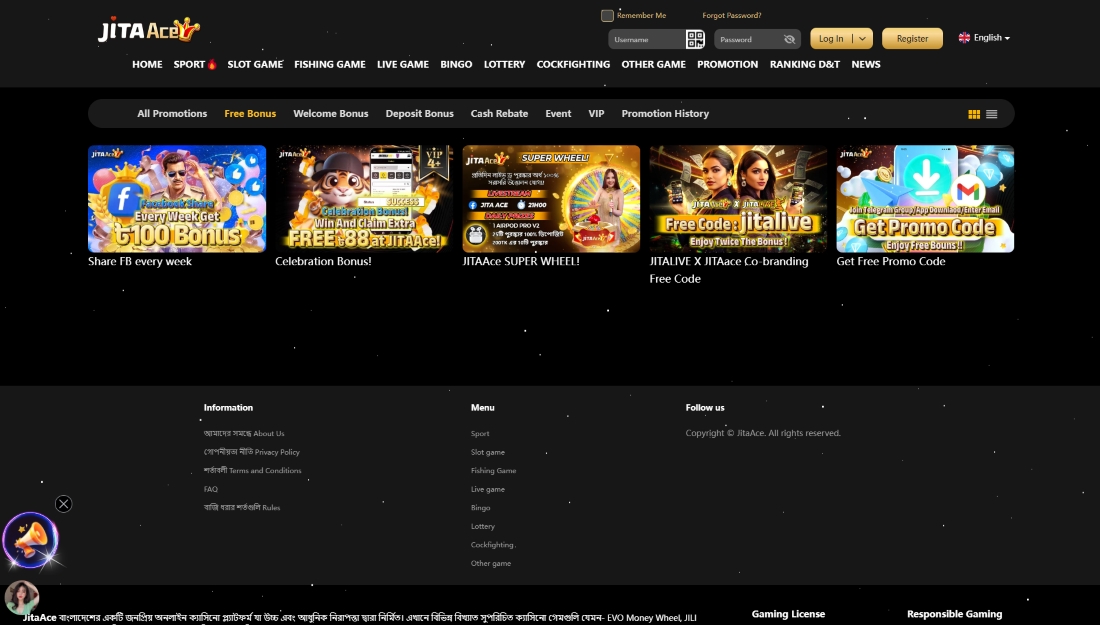
Task: Open Celebration Bonus promo image
Action: click(x=364, y=199)
